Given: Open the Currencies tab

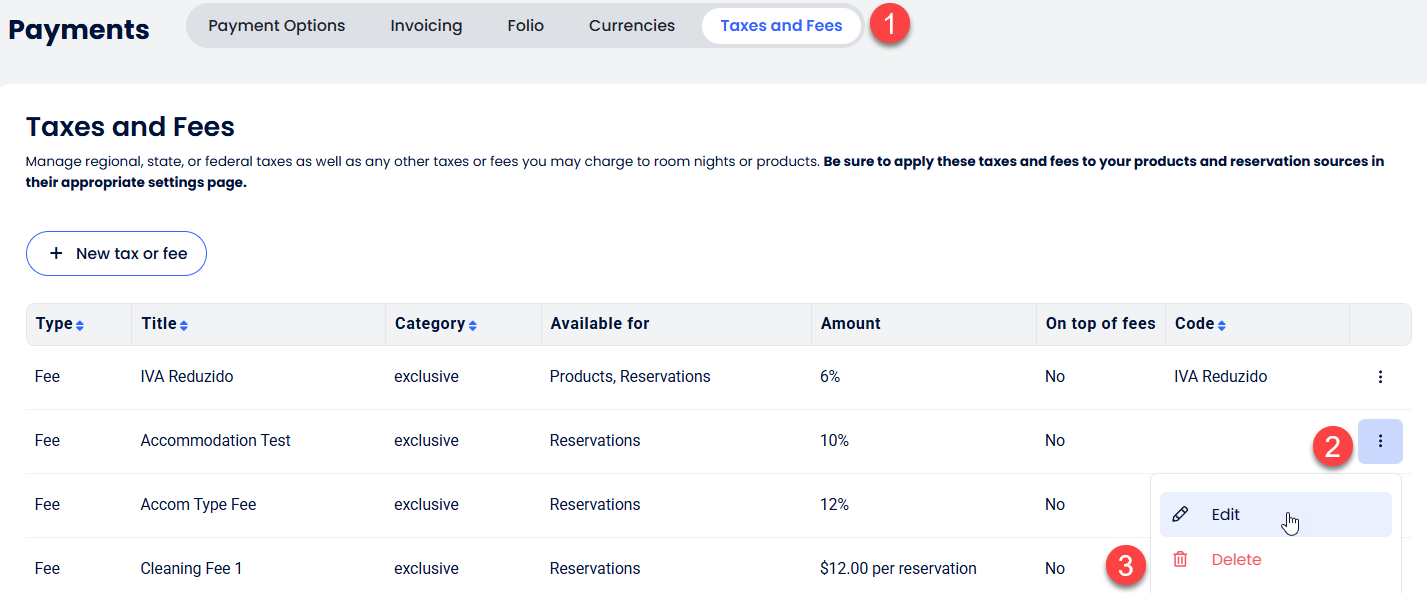Looking at the screenshot, I should pos(632,26).
